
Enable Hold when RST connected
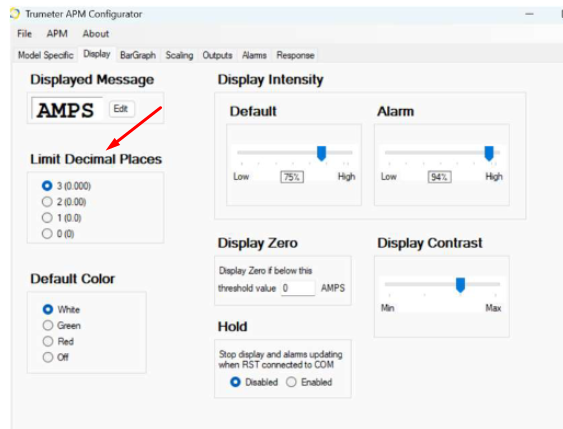(x=309, y=382)
